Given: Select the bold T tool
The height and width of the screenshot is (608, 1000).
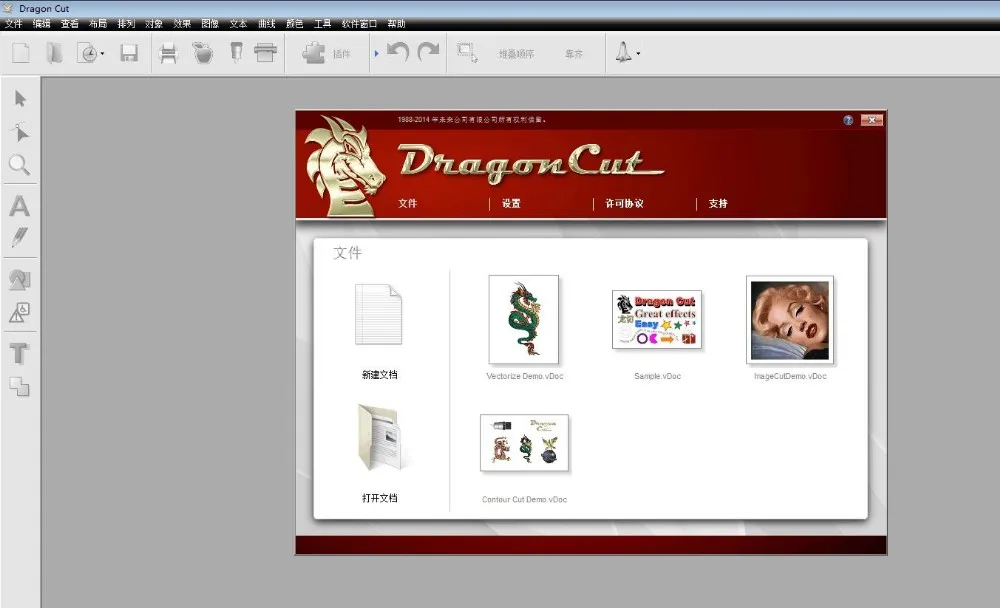Looking at the screenshot, I should coord(19,353).
